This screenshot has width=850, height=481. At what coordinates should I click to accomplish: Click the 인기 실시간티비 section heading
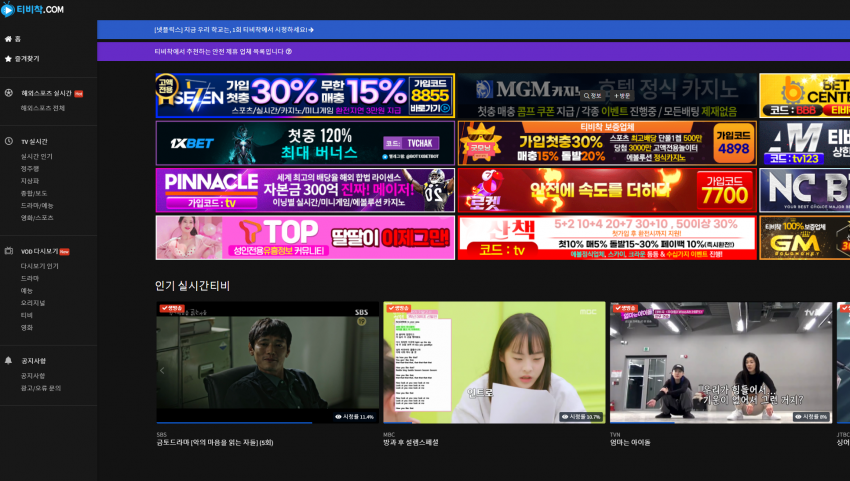click(192, 286)
